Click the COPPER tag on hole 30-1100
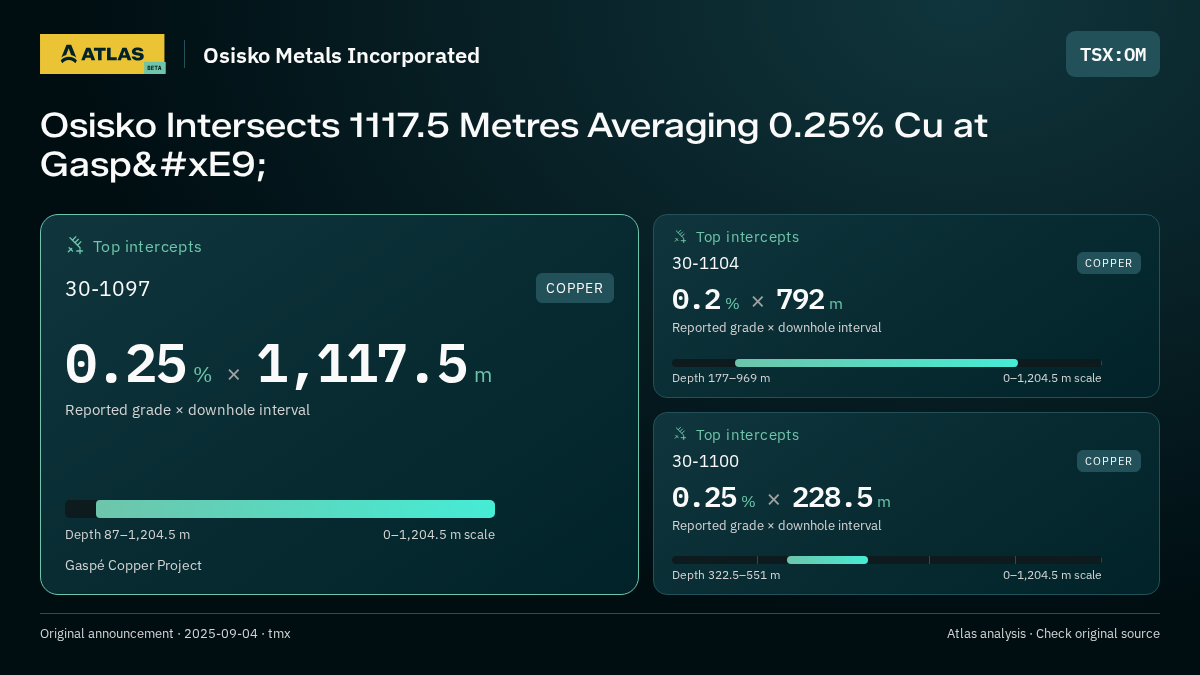This screenshot has height=675, width=1200. 1109,461
